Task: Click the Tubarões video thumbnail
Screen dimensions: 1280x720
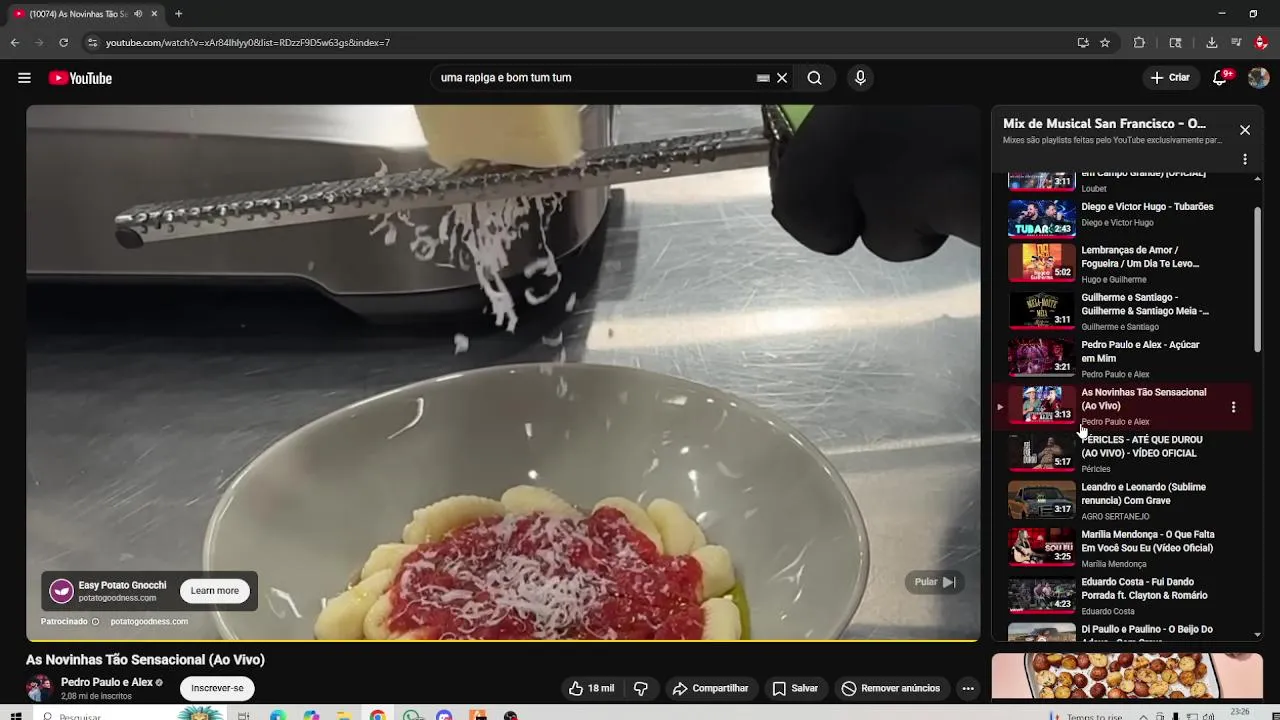Action: tap(1041, 217)
